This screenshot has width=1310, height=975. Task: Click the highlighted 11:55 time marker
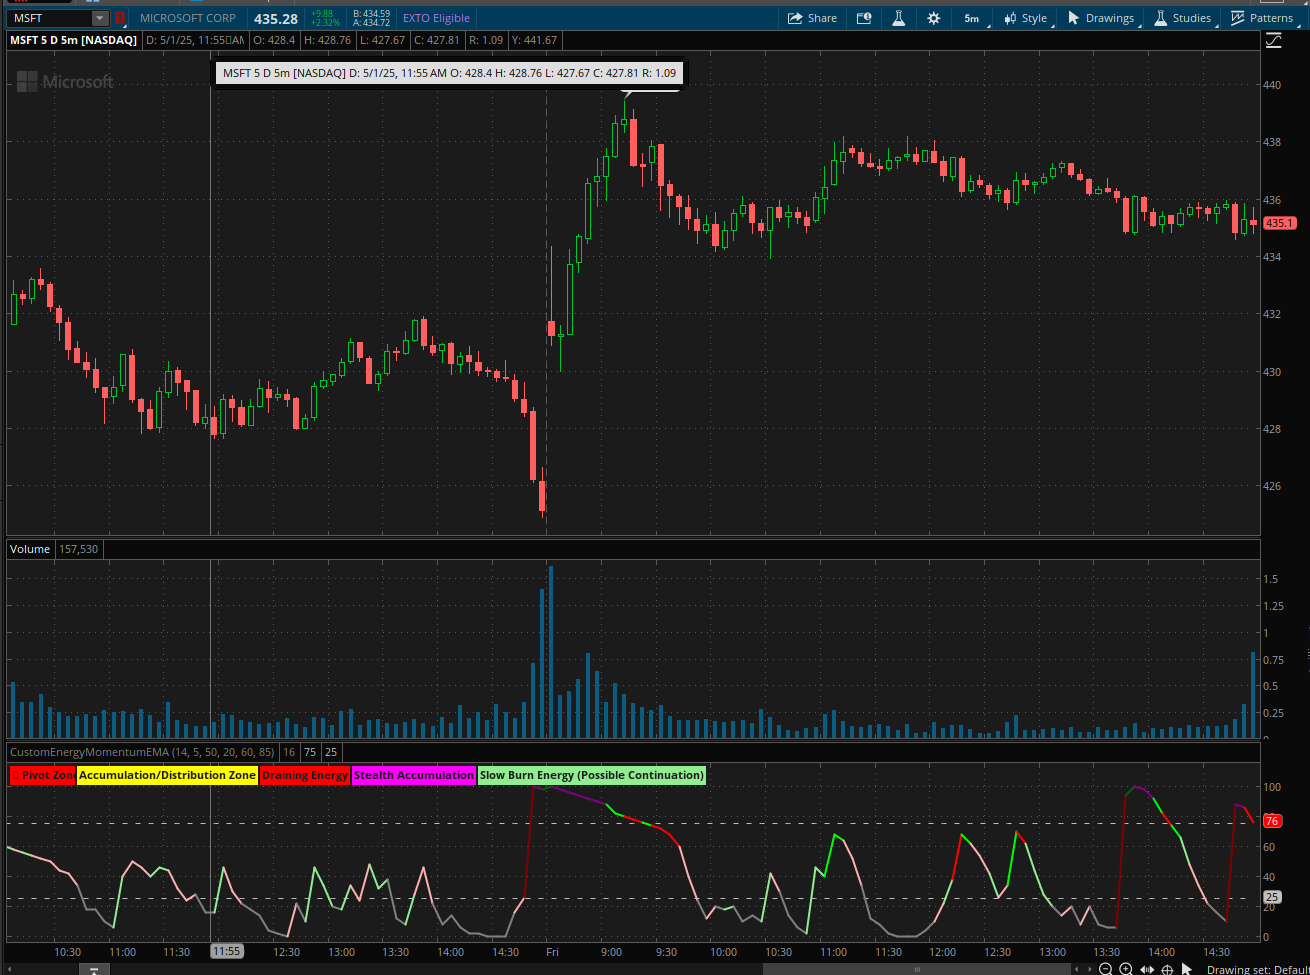tap(228, 952)
